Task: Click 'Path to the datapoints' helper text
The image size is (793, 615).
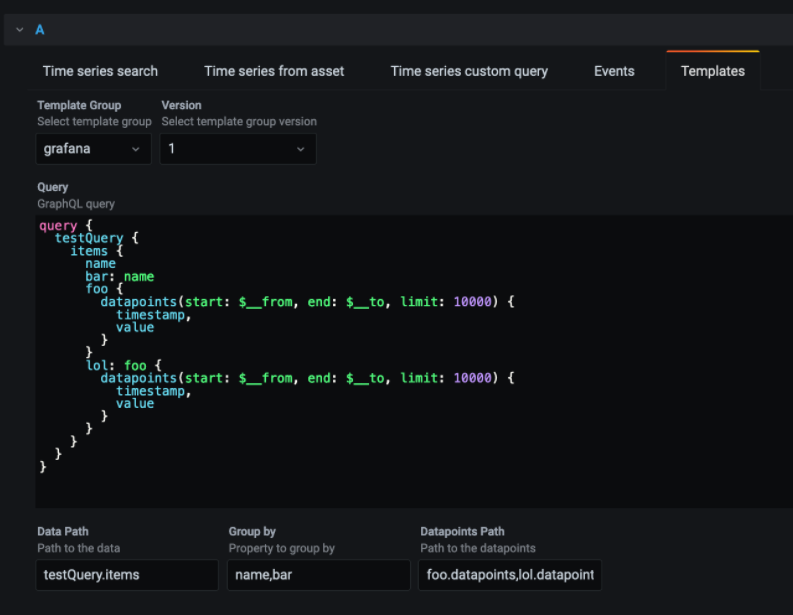Action: pyautogui.click(x=477, y=548)
